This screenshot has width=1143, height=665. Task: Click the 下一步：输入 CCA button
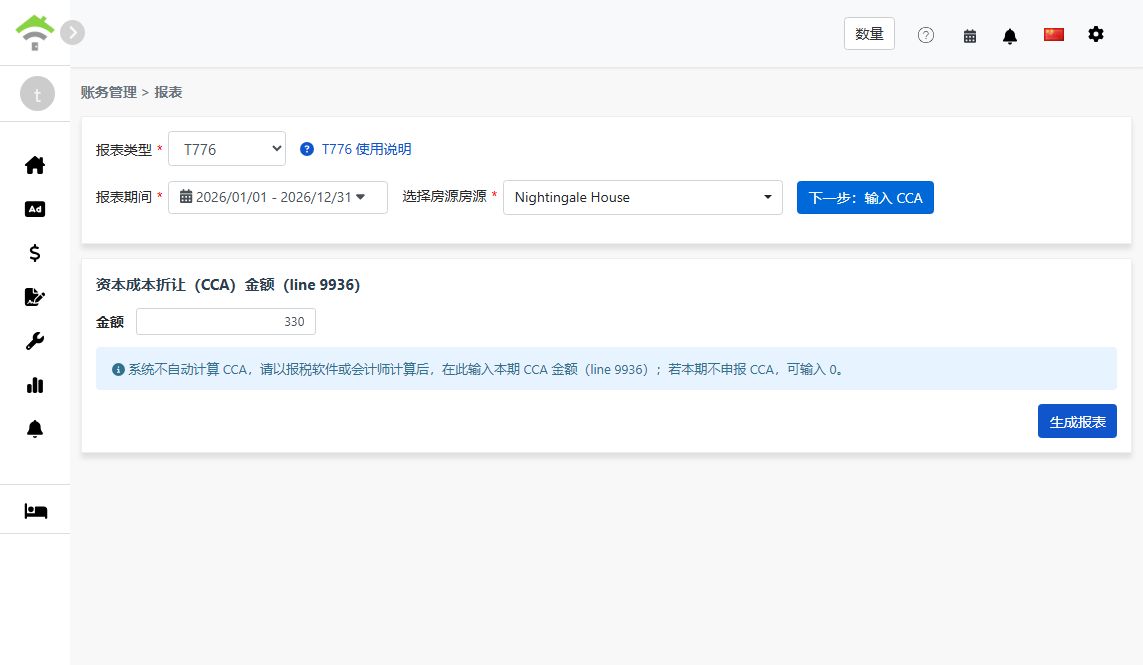(x=865, y=198)
